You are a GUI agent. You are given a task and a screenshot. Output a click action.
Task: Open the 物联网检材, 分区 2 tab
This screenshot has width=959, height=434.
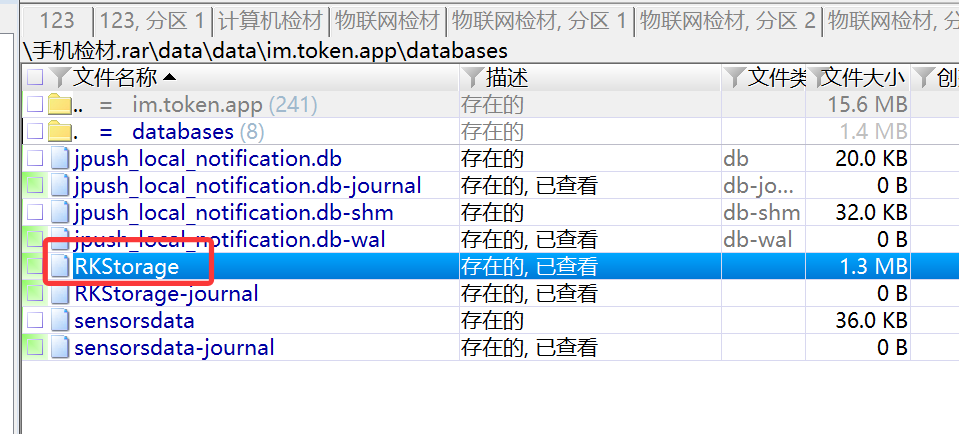coord(728,22)
